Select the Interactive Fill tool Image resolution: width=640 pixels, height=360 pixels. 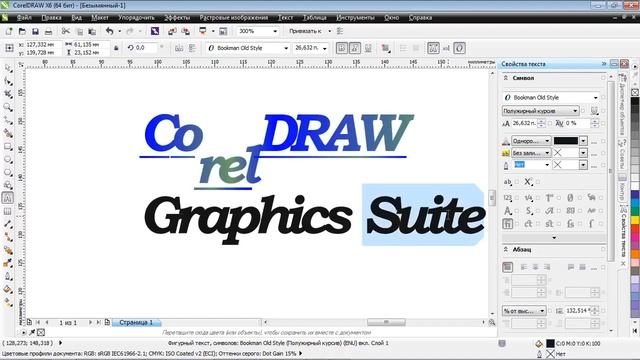tap(8, 302)
